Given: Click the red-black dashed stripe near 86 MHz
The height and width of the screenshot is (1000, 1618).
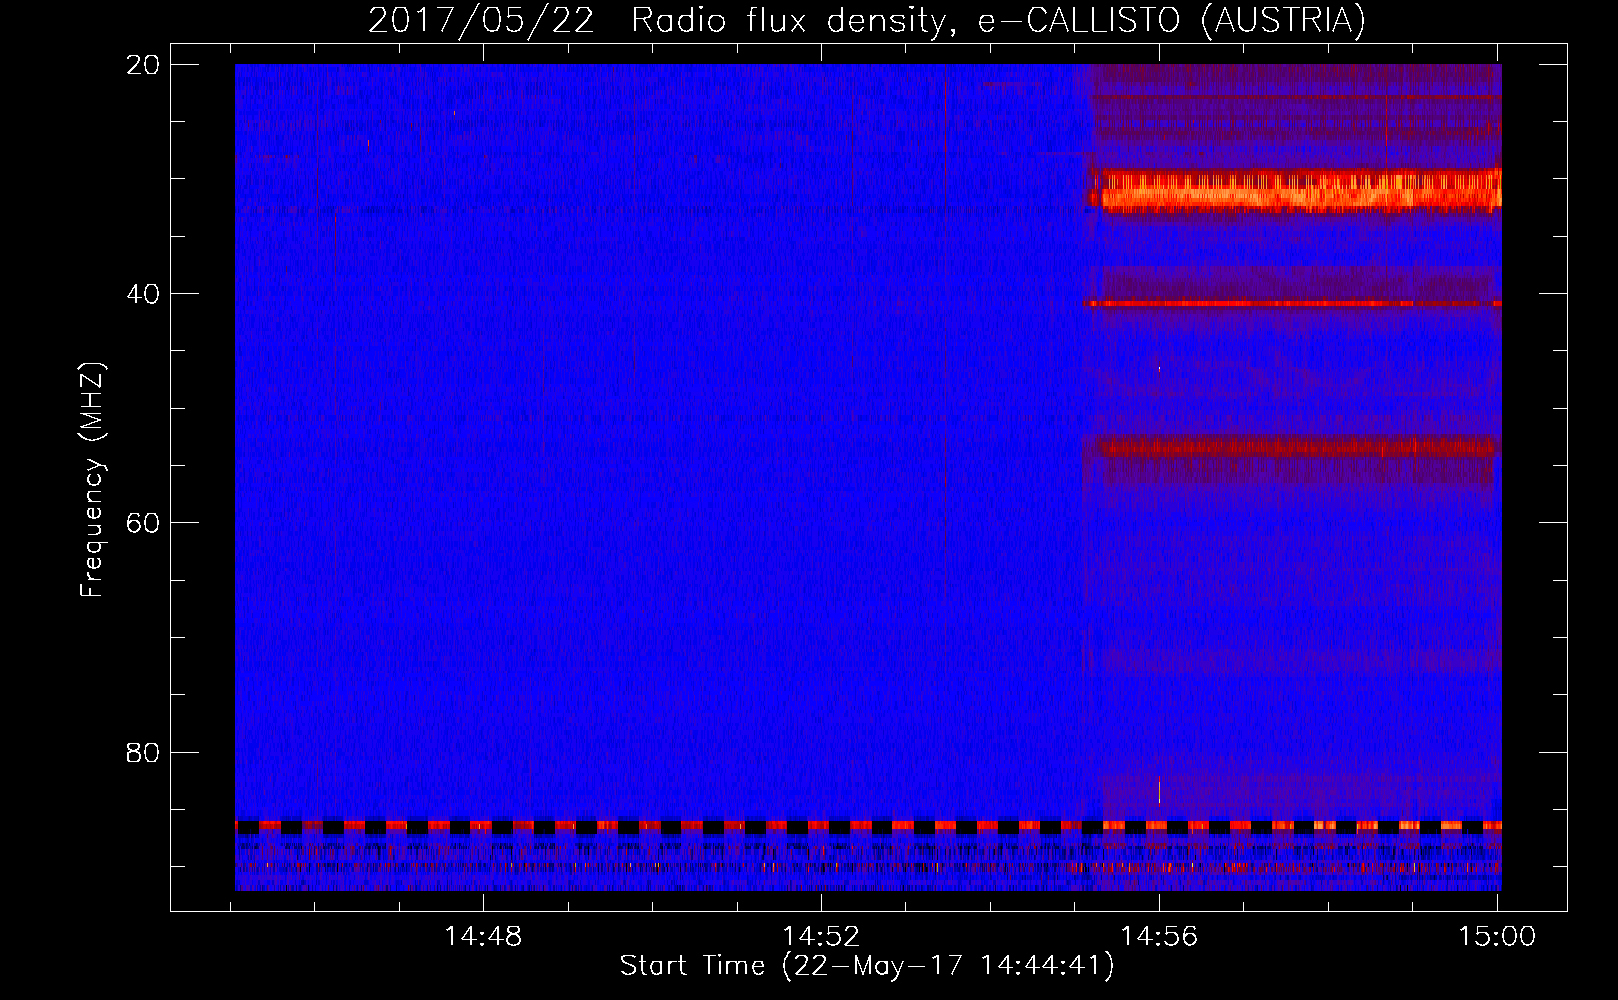Looking at the screenshot, I should [x=868, y=826].
